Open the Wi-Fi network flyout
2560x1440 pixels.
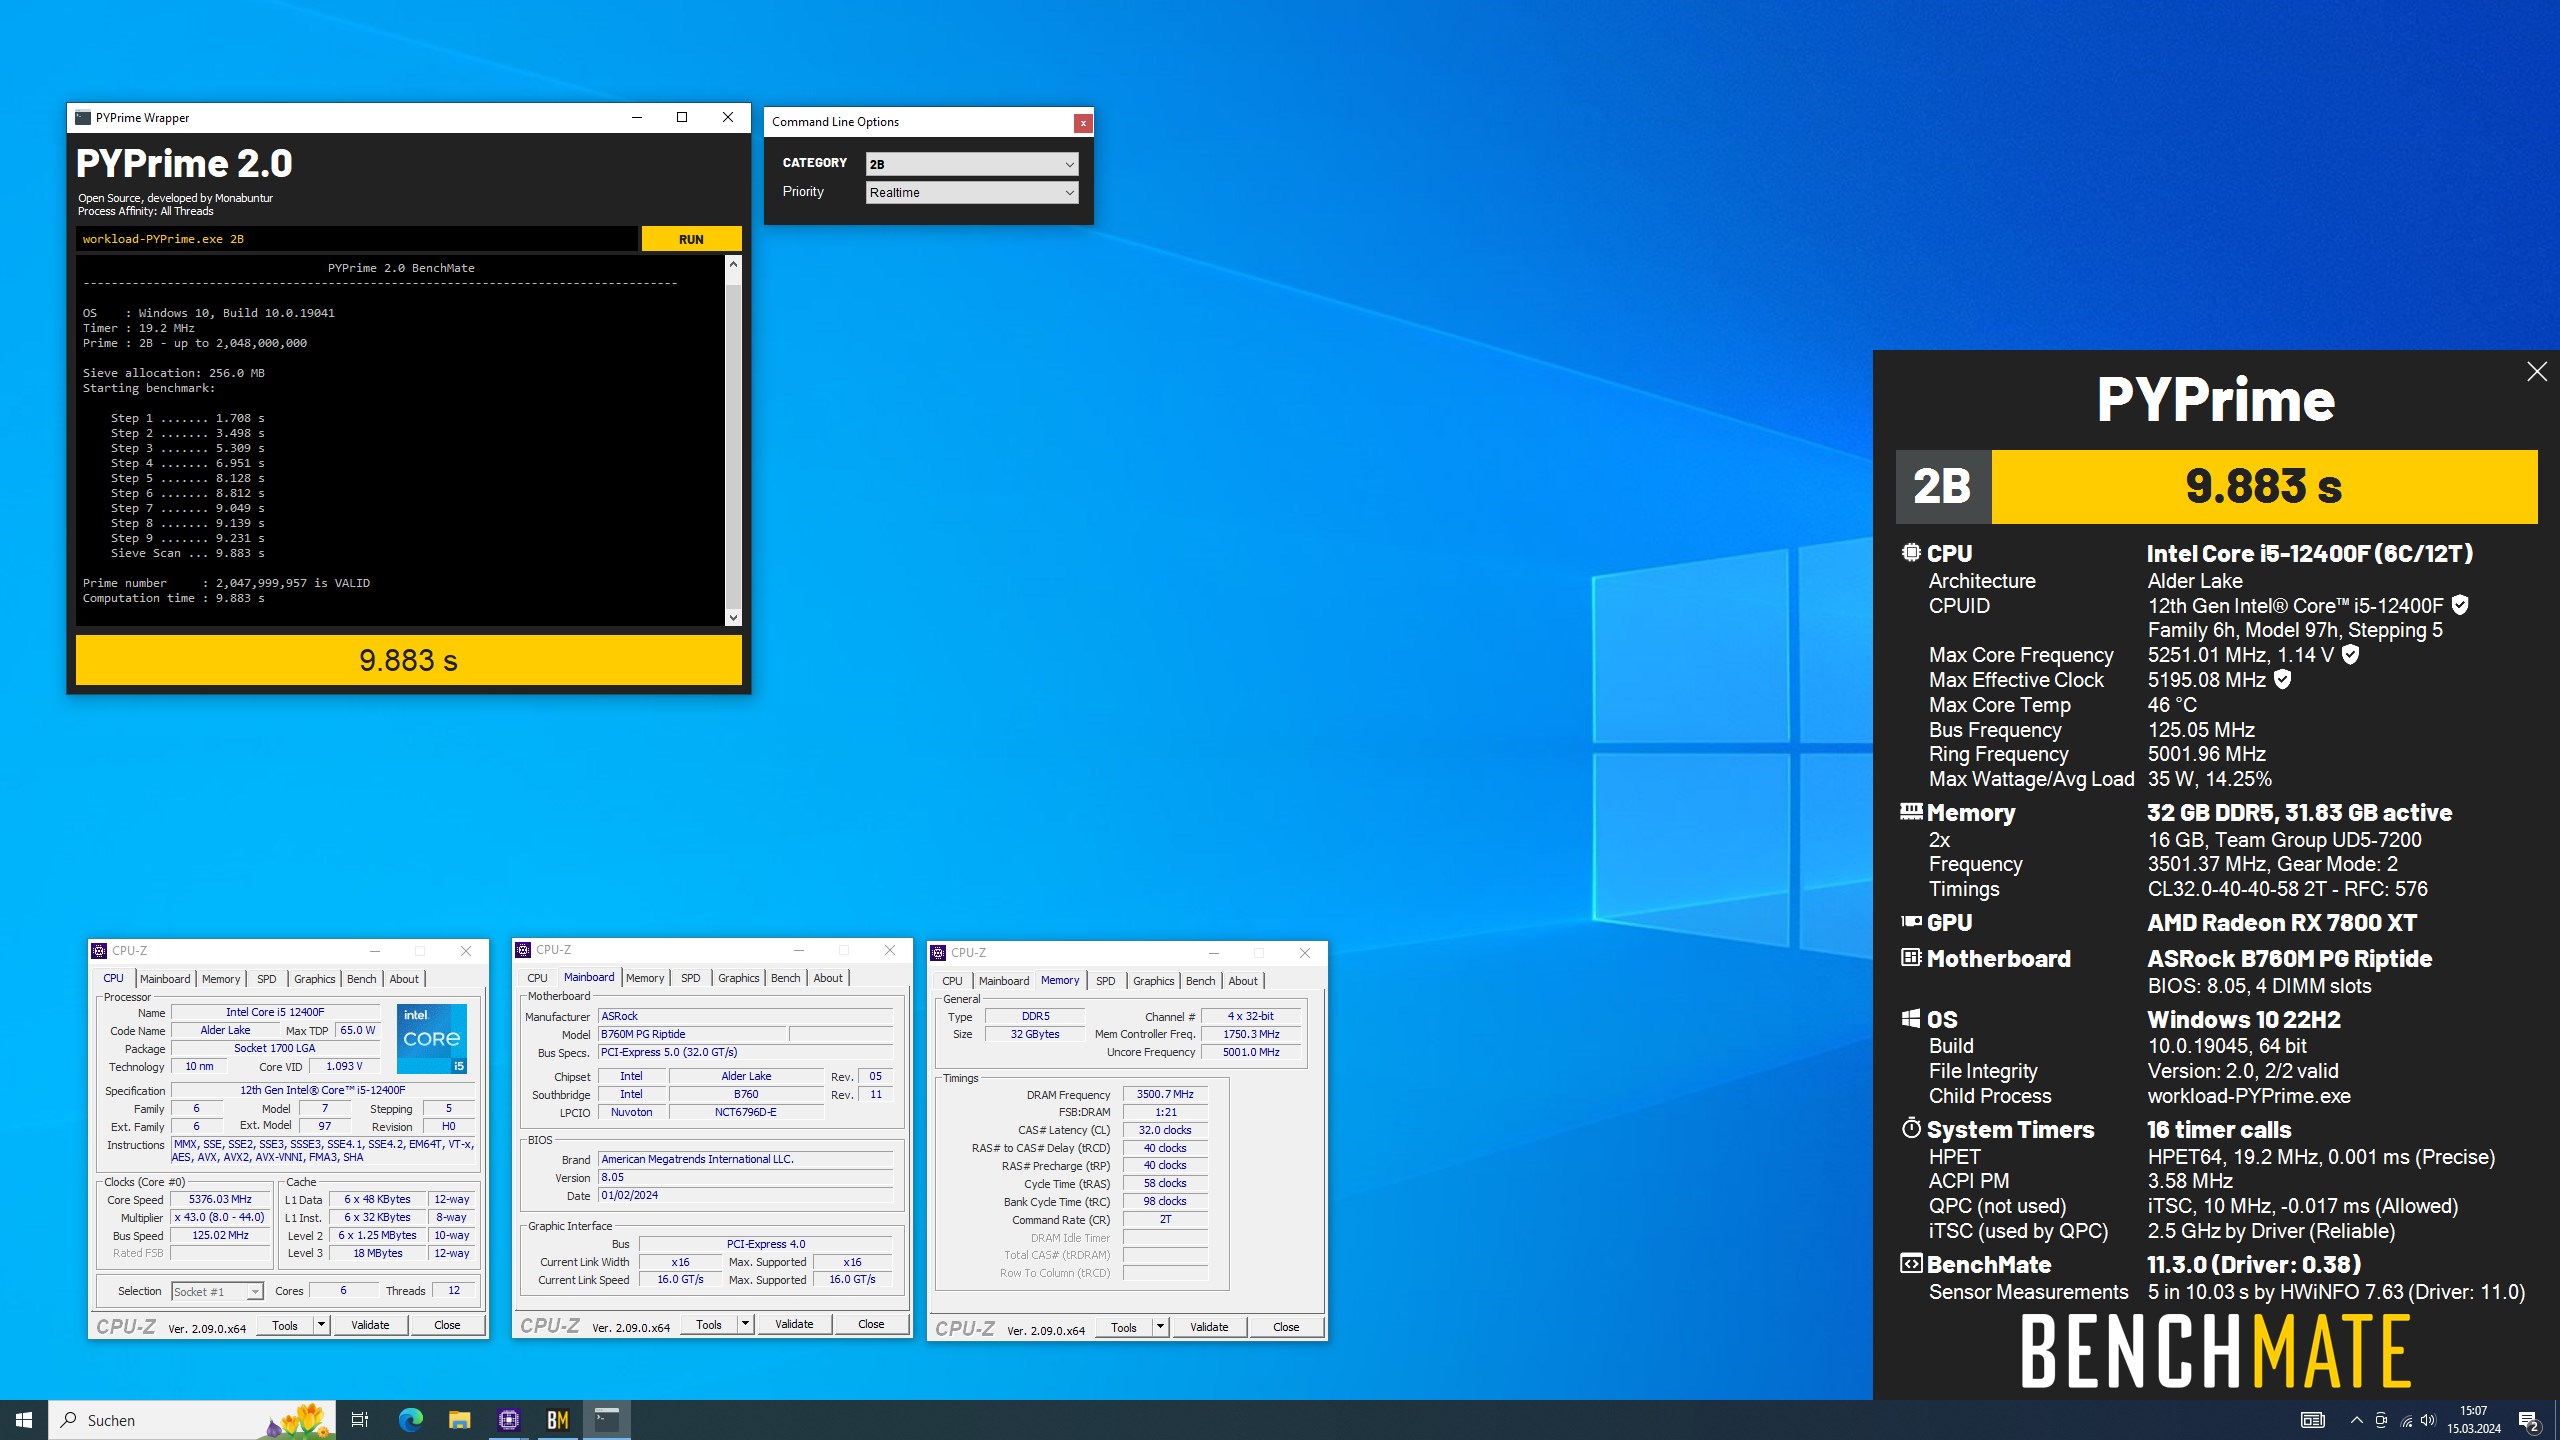2405,1420
